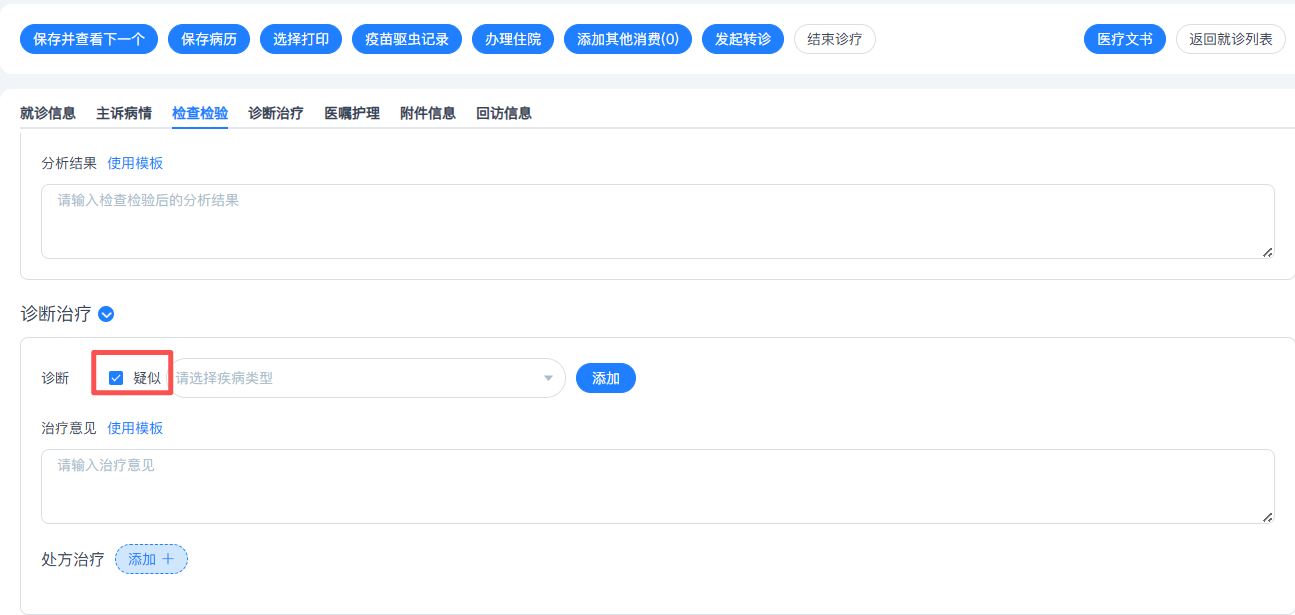Screen dimensions: 1295x615
Task: Switch to the 就诊信息 tab
Action: point(48,113)
